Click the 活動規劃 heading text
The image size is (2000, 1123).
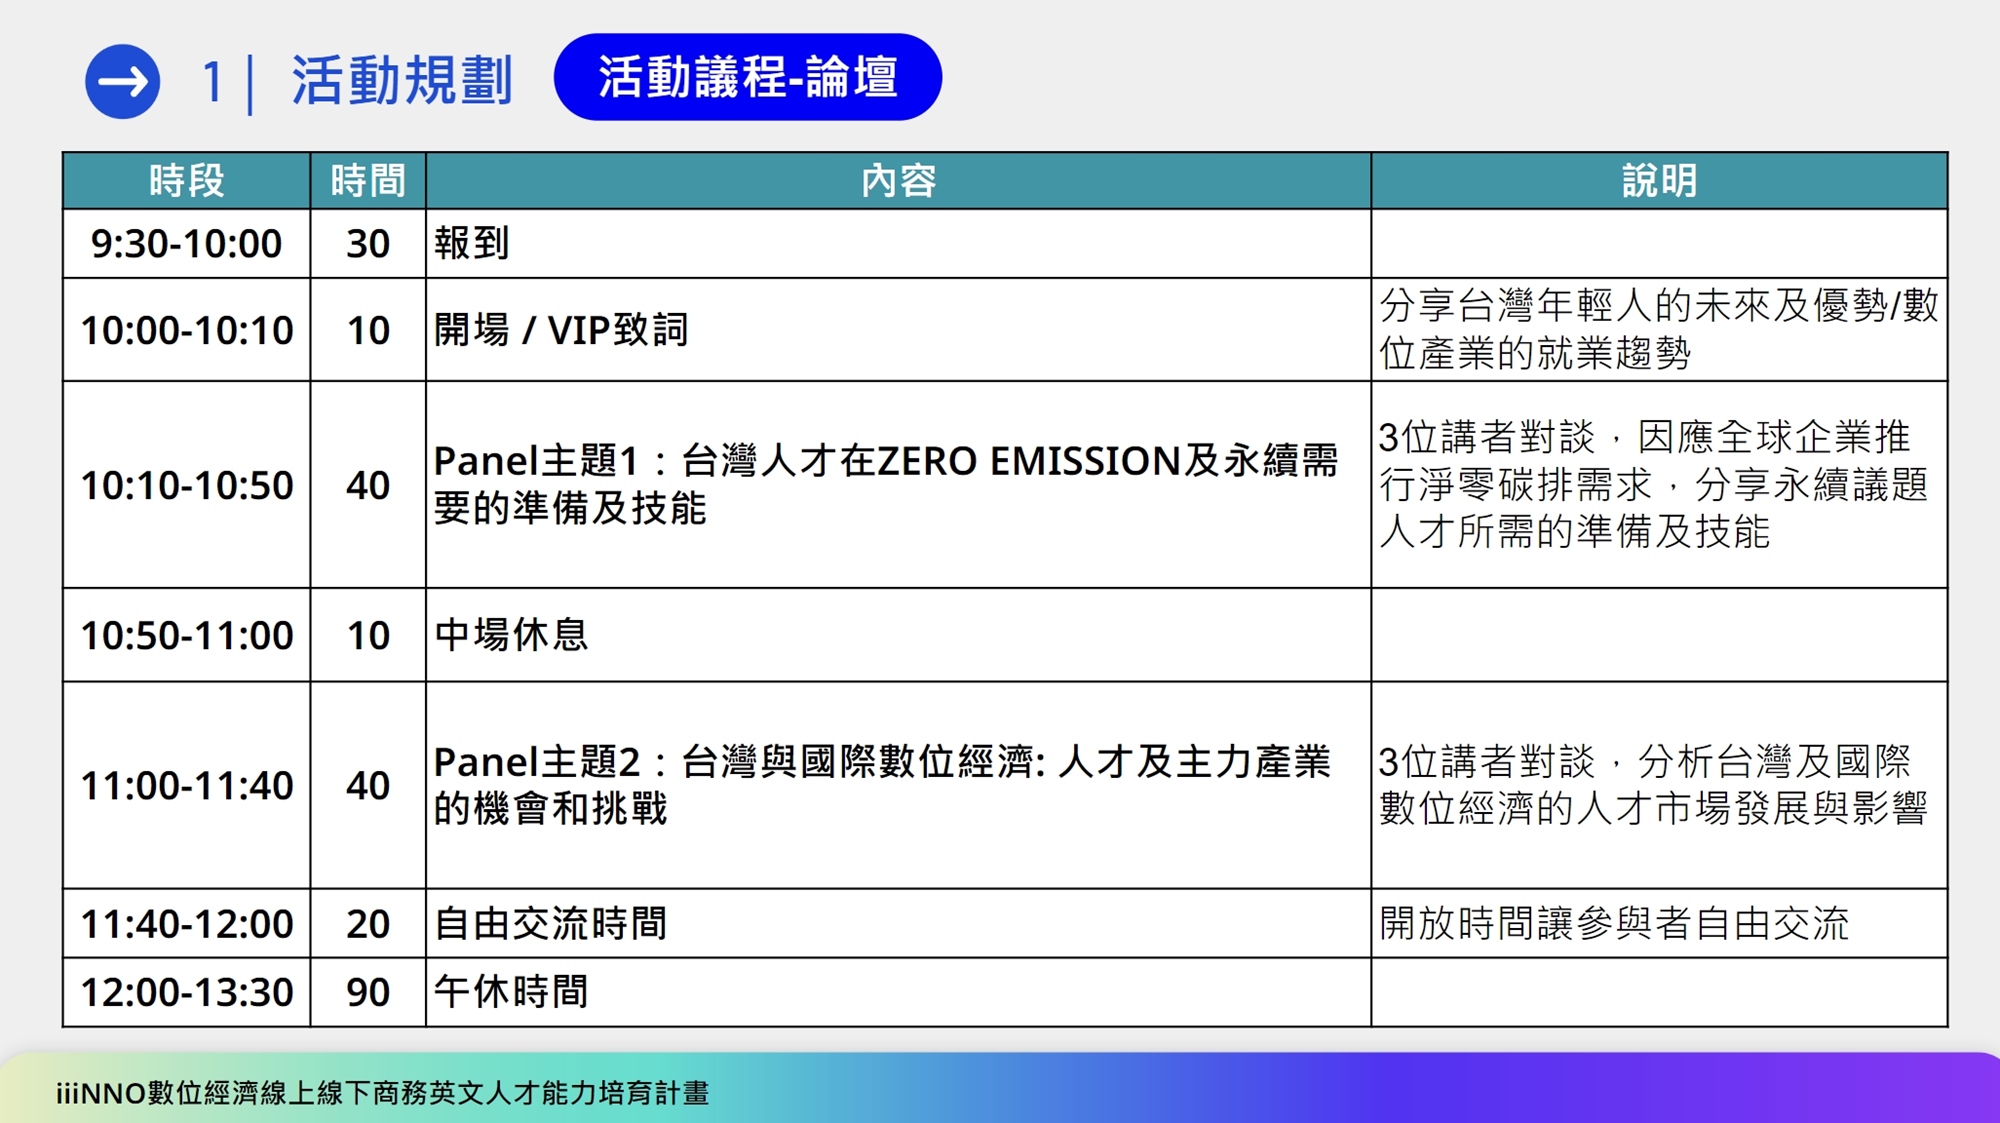coord(402,81)
